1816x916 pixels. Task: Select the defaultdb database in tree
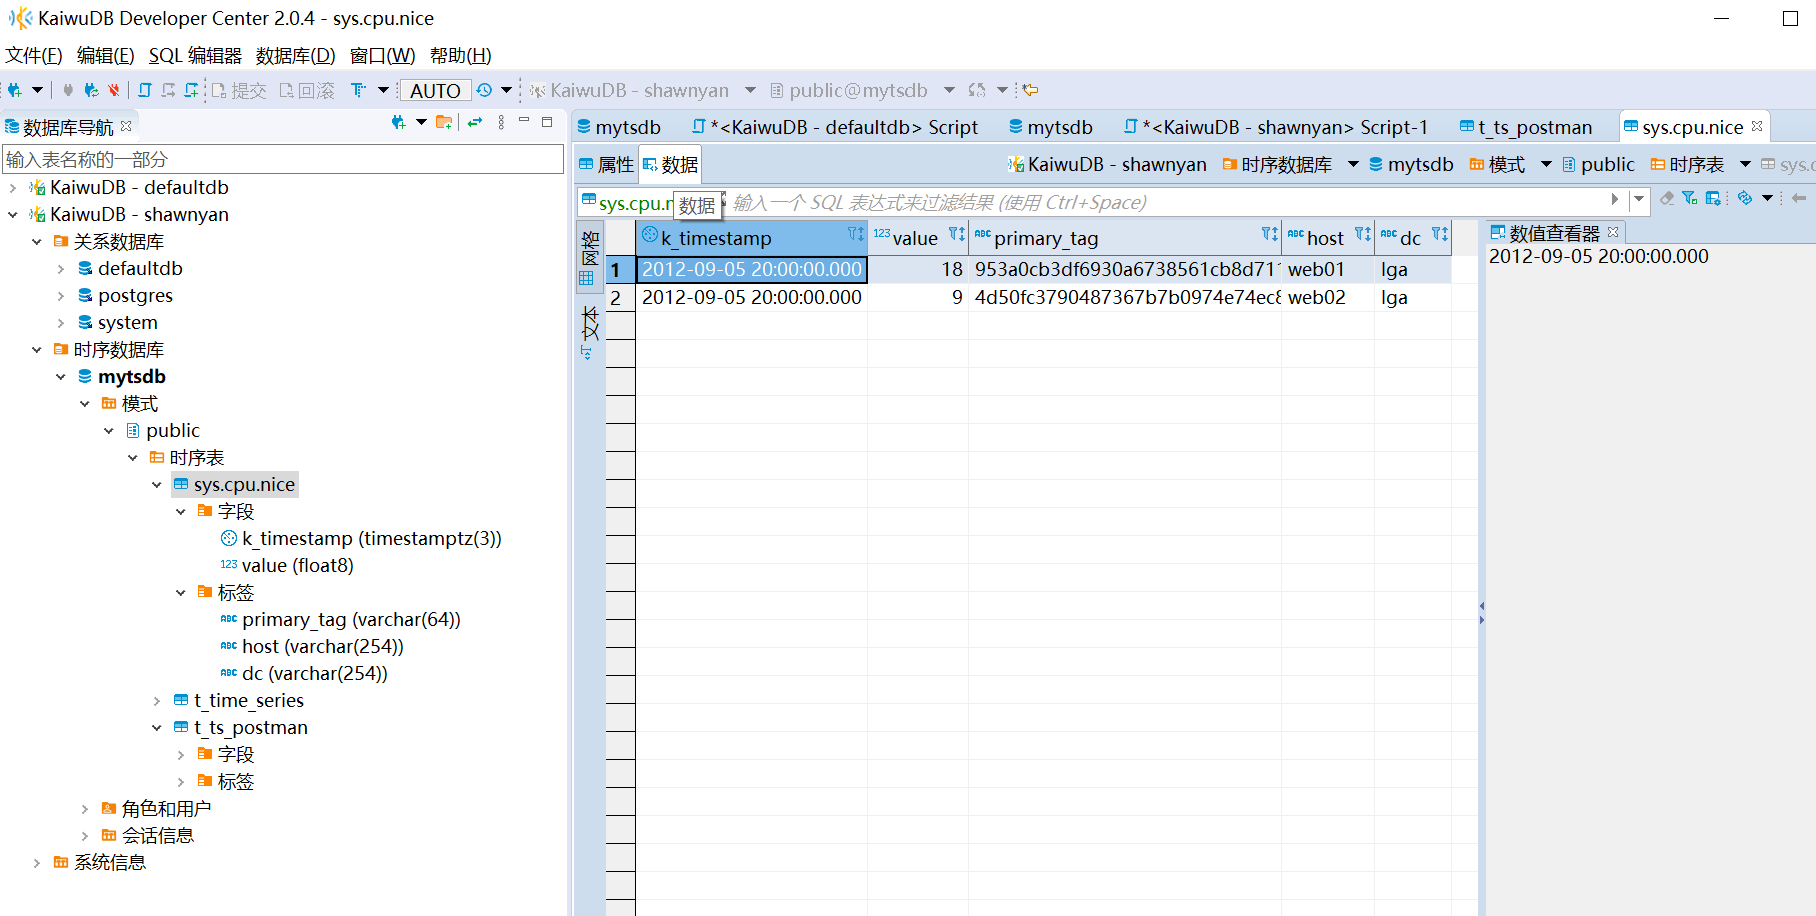130,269
